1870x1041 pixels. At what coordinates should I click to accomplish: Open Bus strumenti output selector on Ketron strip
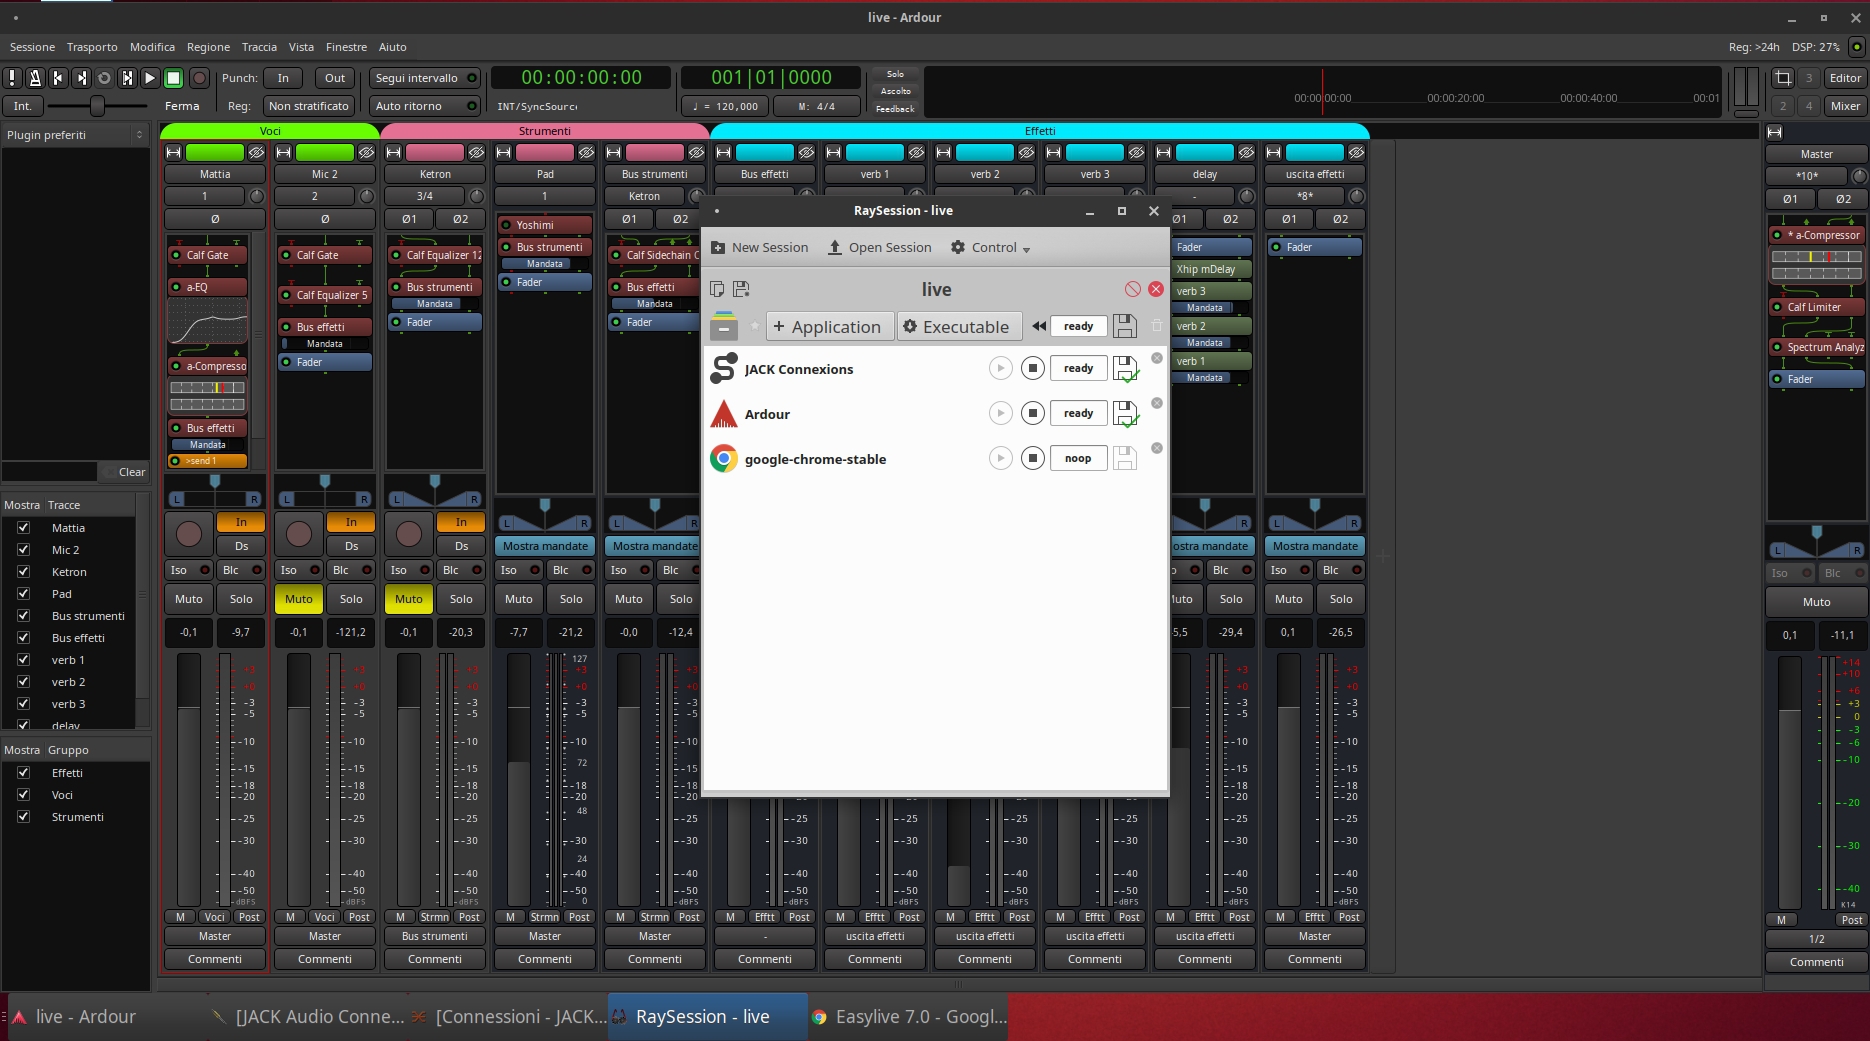(435, 937)
